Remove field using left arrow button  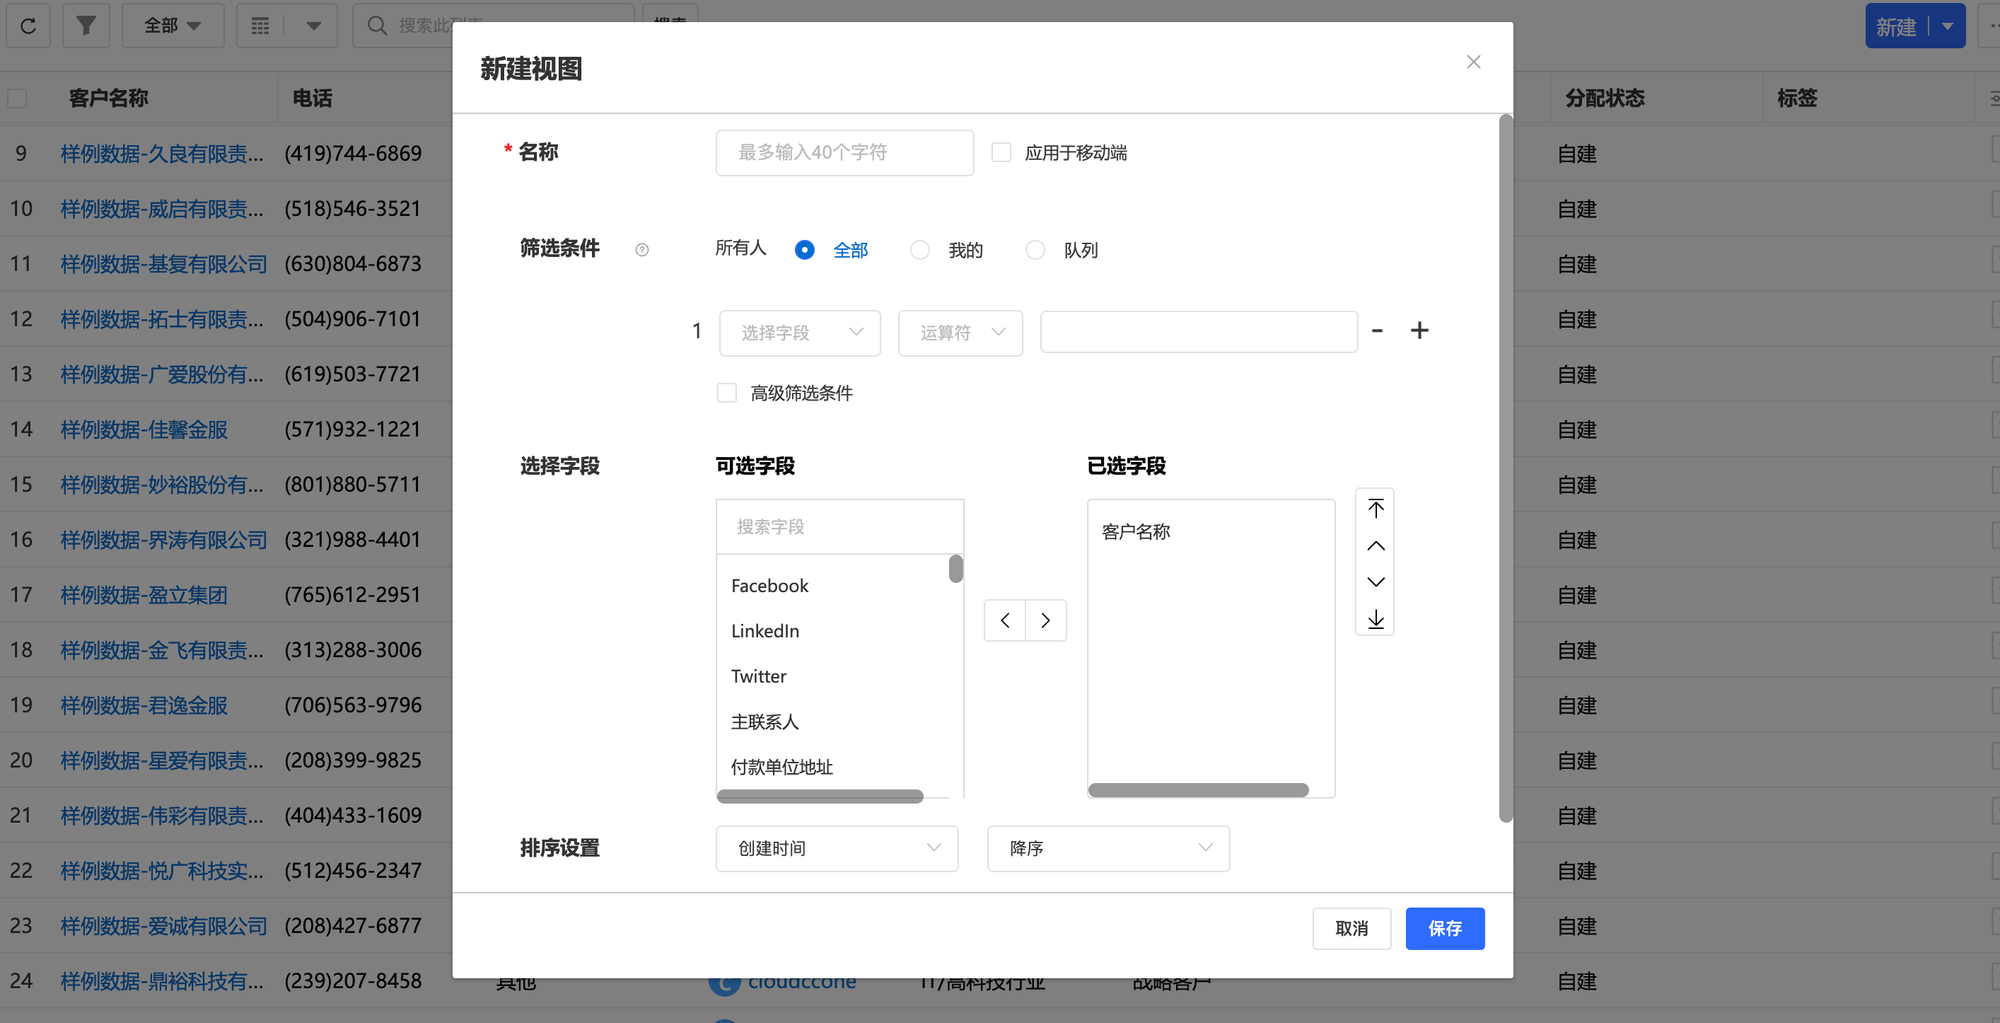pos(1005,621)
